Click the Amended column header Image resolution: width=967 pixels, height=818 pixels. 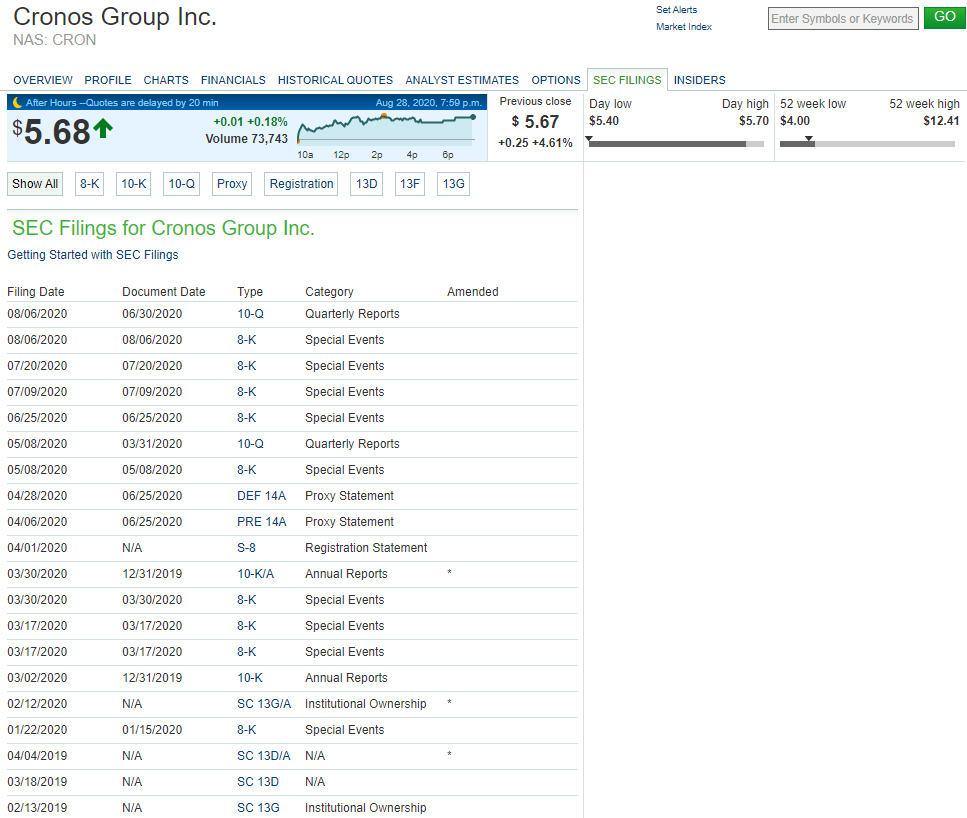(x=472, y=292)
